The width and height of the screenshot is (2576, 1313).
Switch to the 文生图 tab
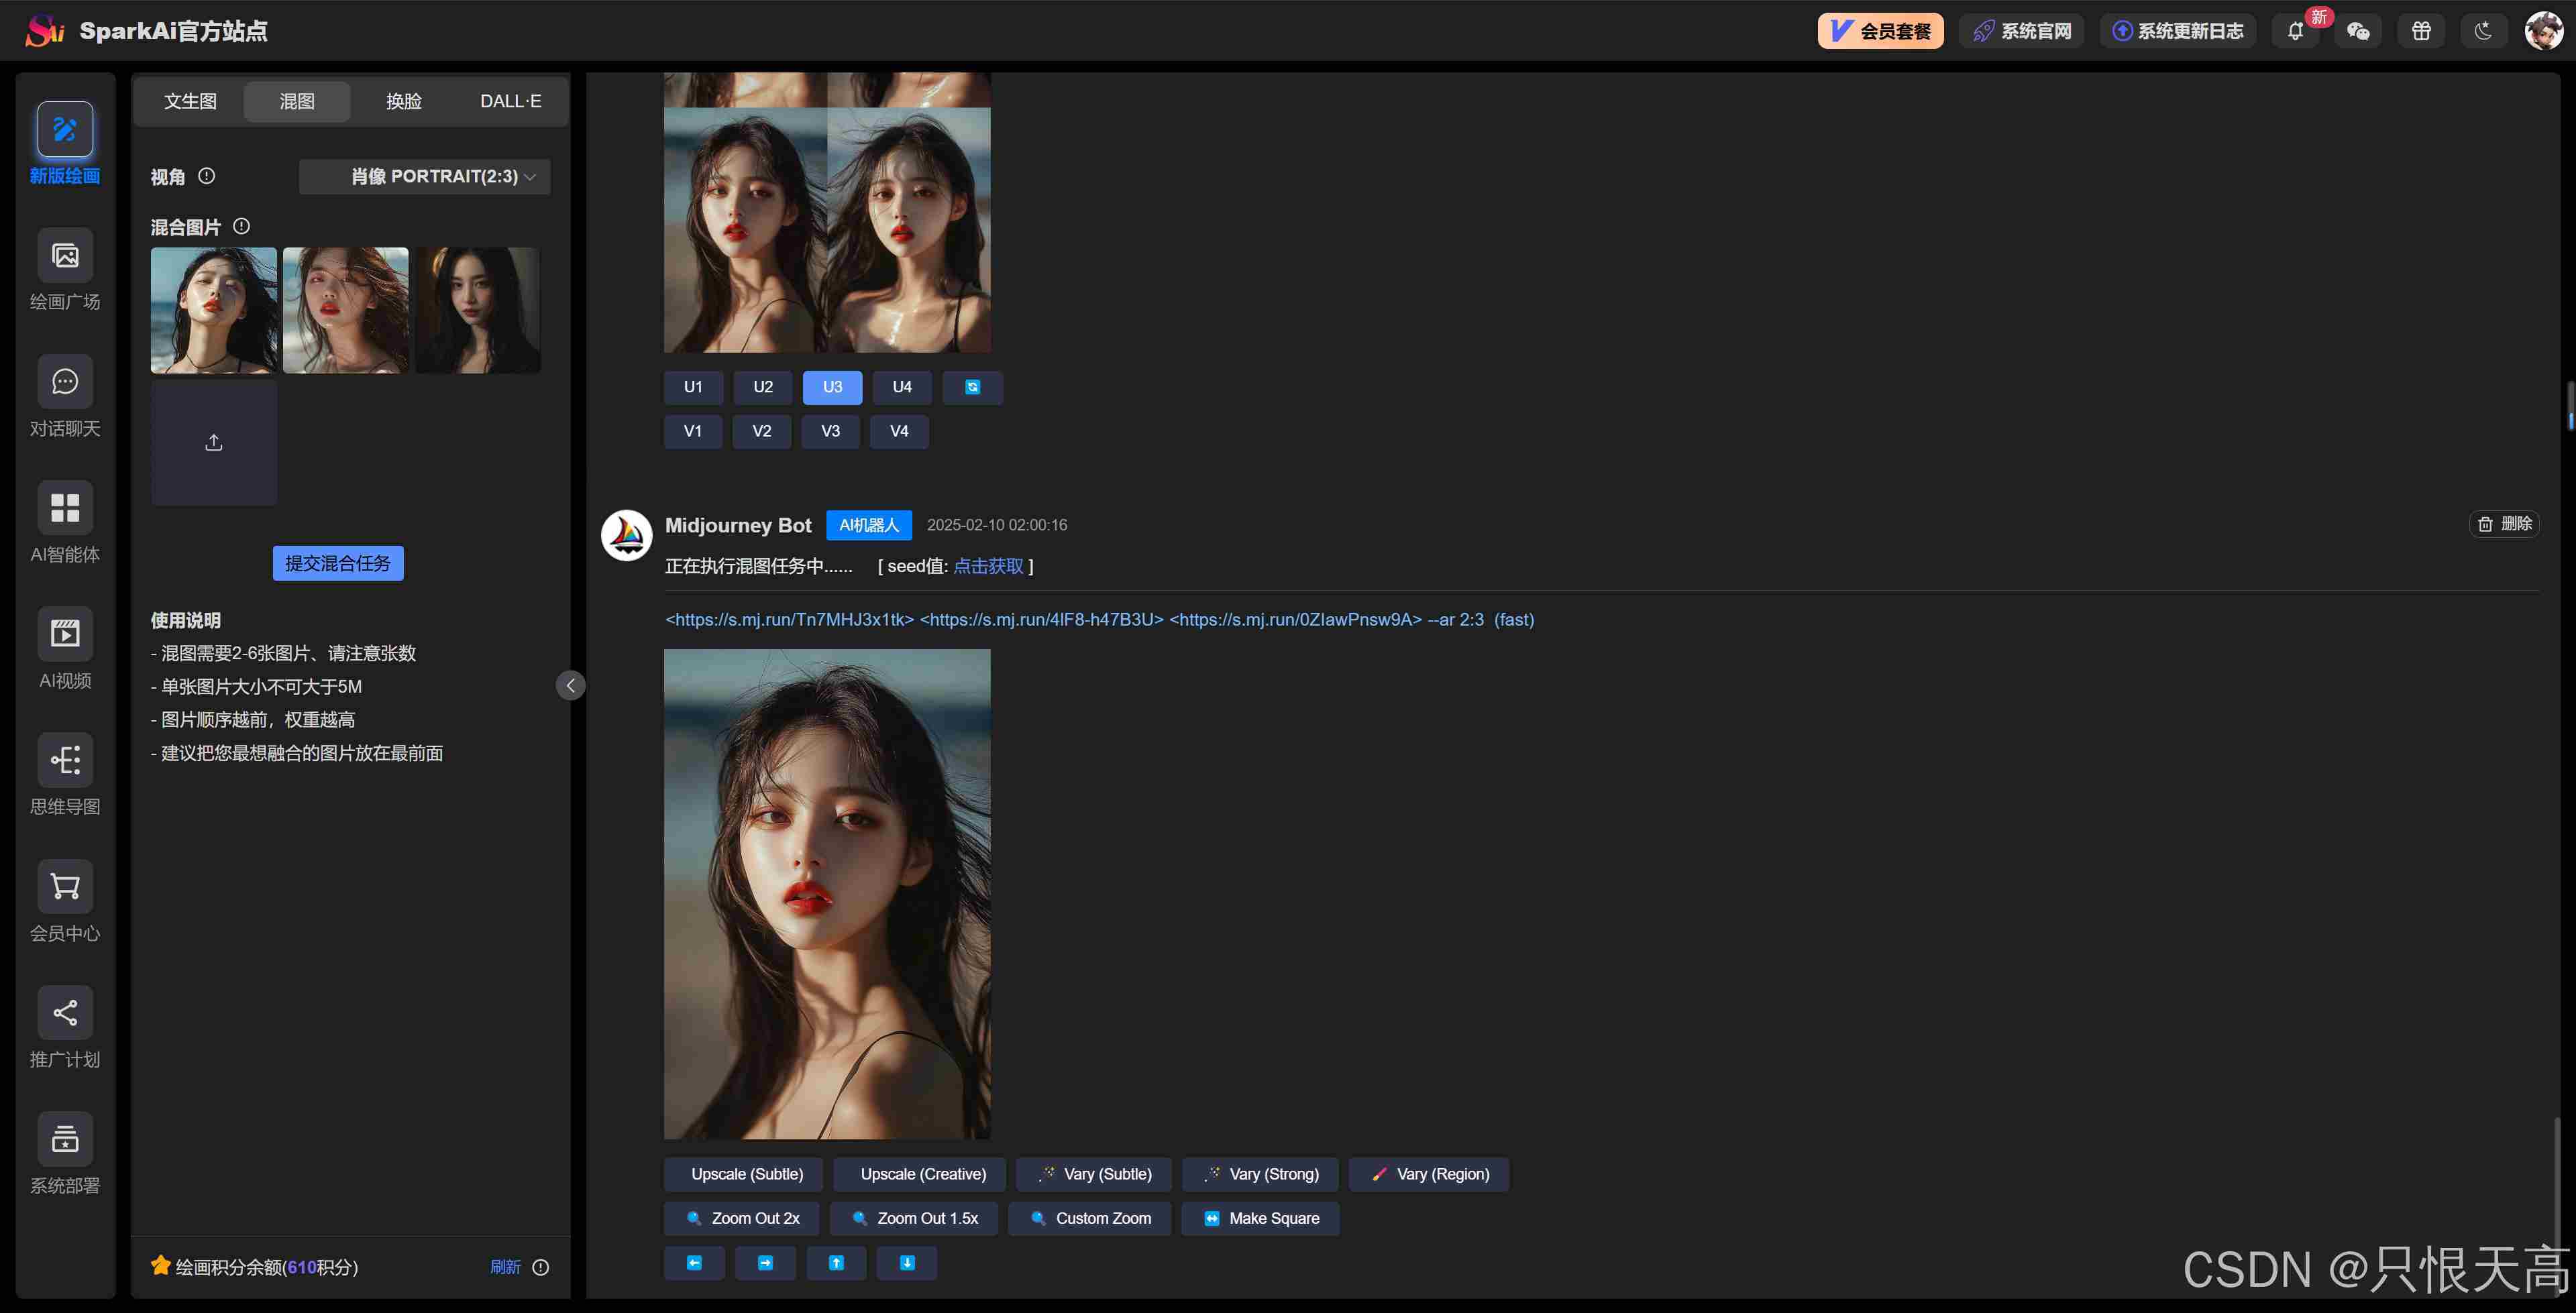pos(190,101)
